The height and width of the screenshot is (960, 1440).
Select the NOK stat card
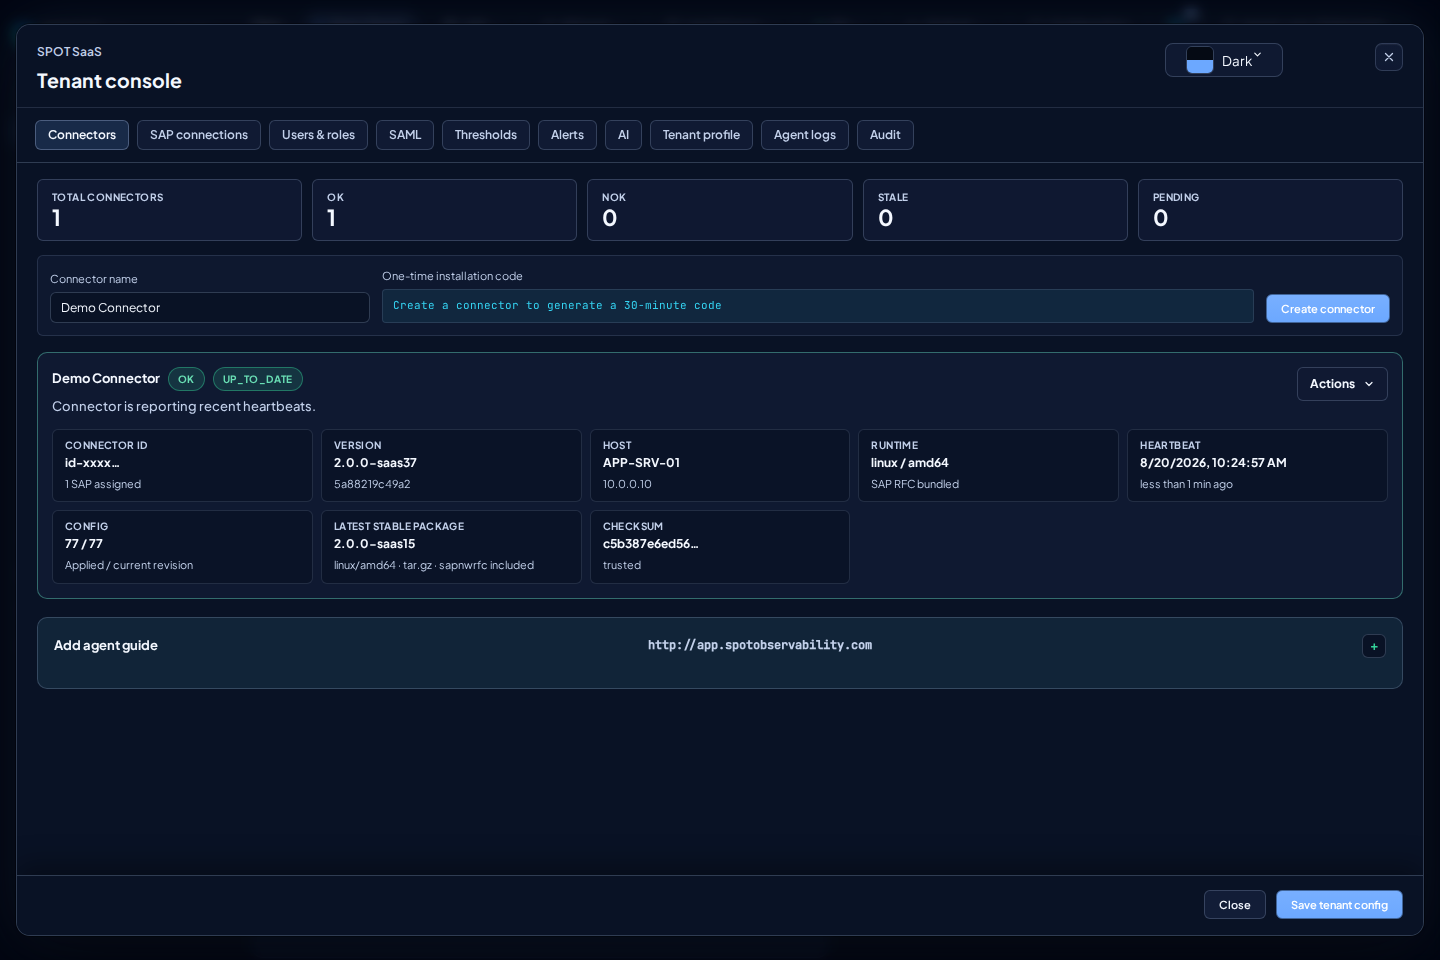(719, 210)
